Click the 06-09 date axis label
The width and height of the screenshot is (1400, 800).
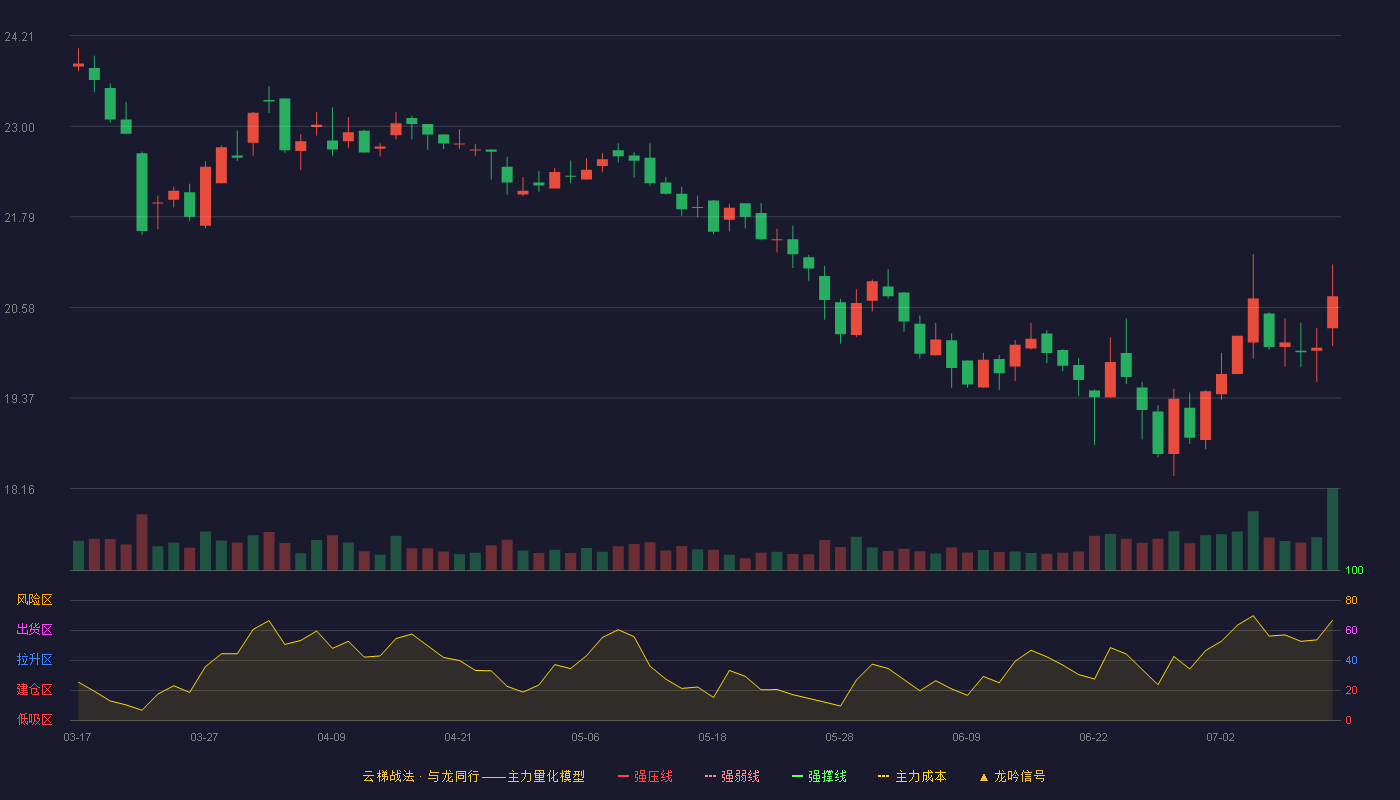click(966, 737)
